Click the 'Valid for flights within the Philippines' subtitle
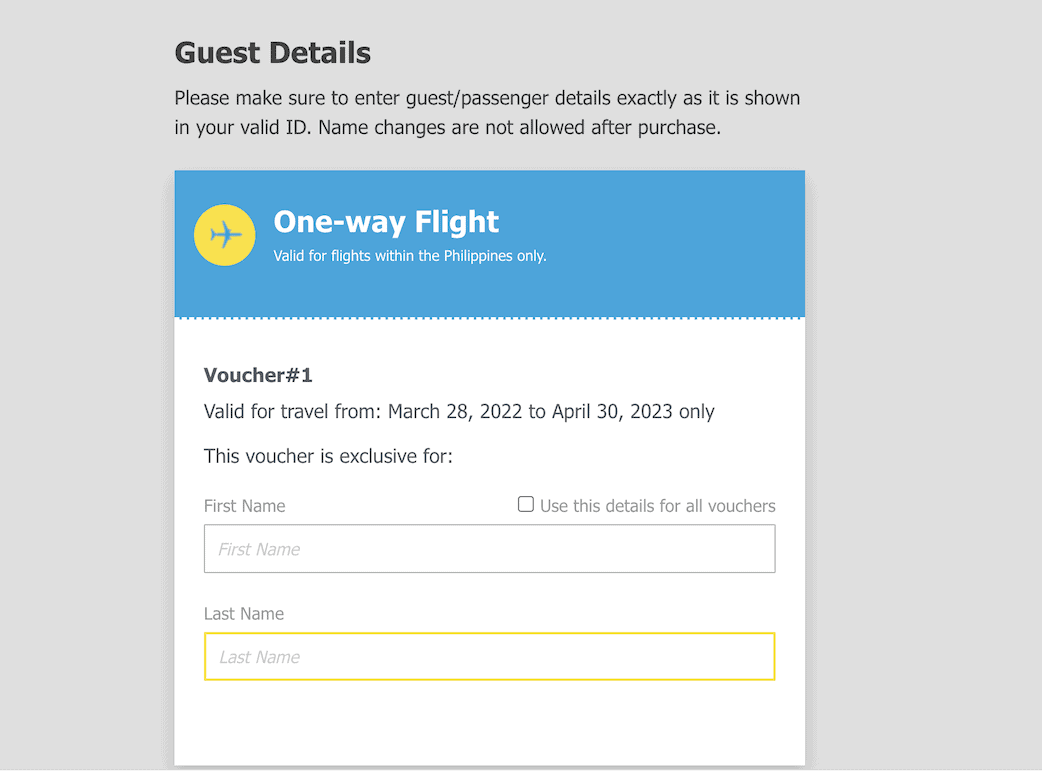This screenshot has width=1042, height=774. [x=410, y=256]
